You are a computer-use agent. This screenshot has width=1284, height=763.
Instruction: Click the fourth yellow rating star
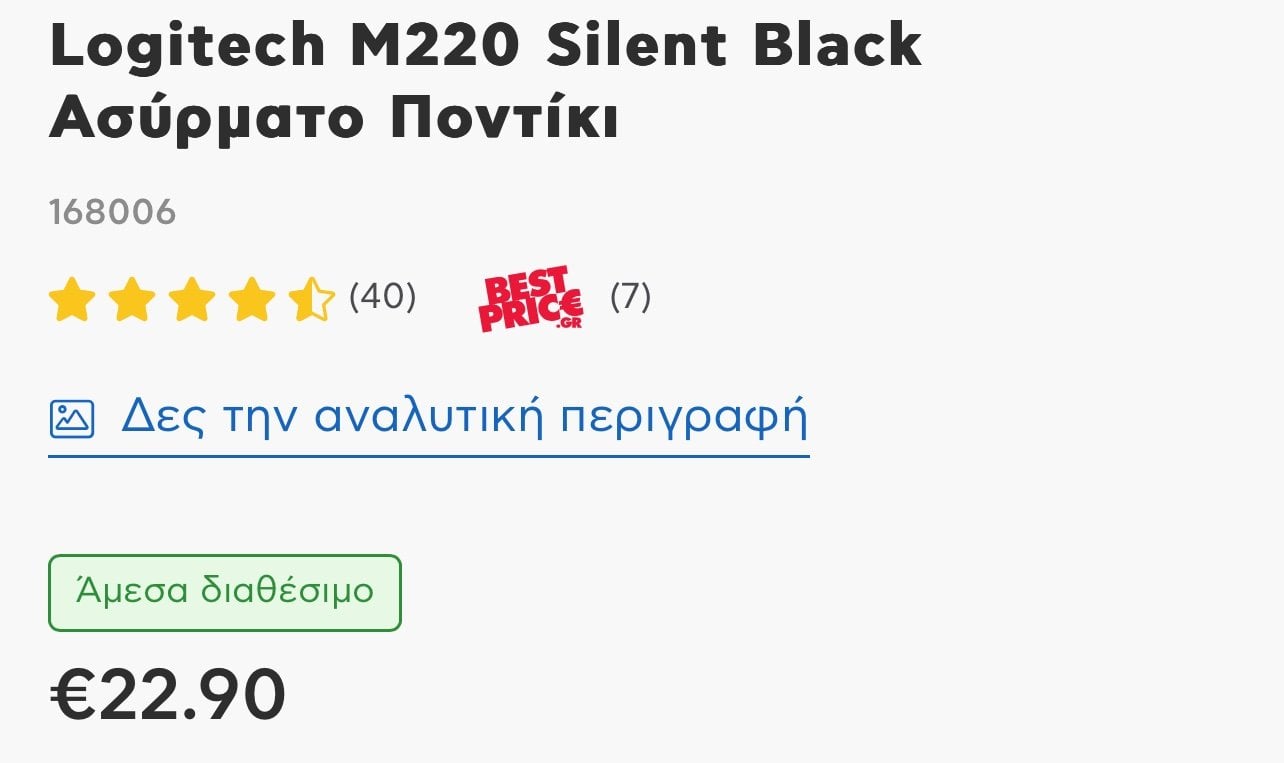click(252, 299)
